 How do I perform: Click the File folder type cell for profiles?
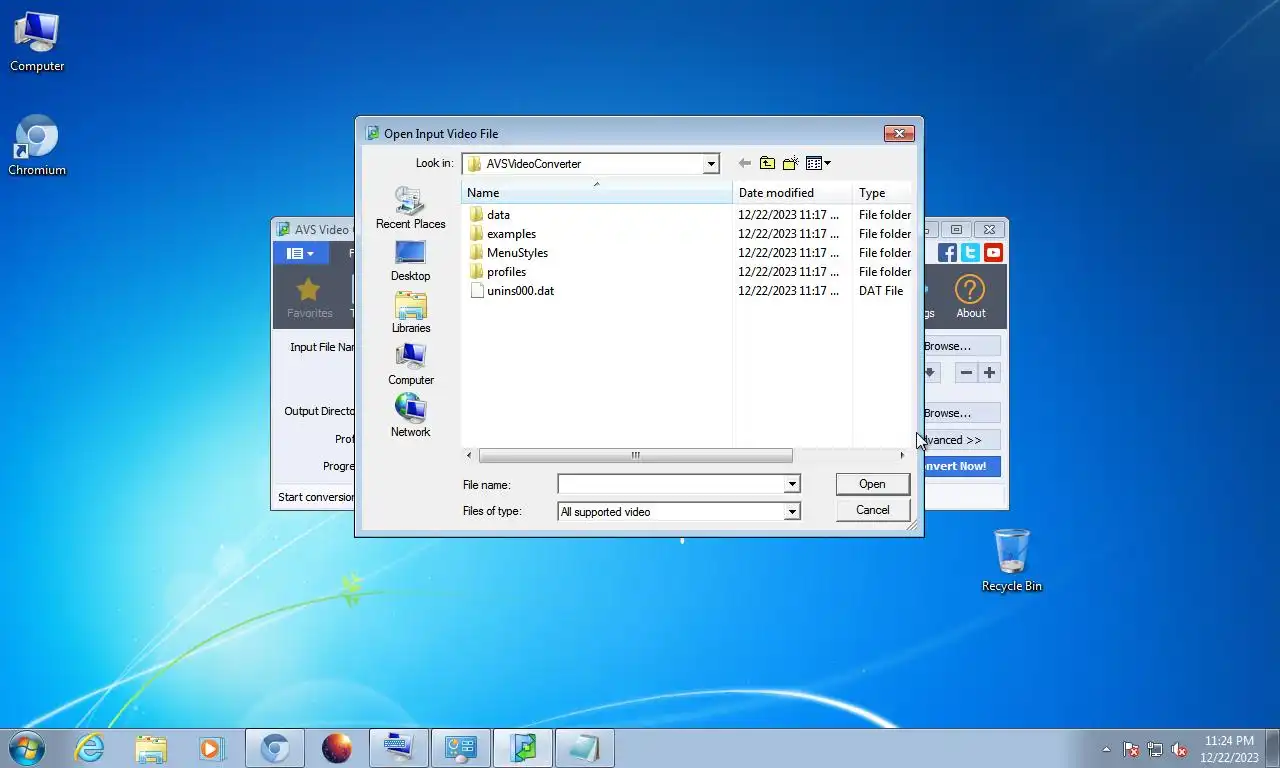[885, 272]
